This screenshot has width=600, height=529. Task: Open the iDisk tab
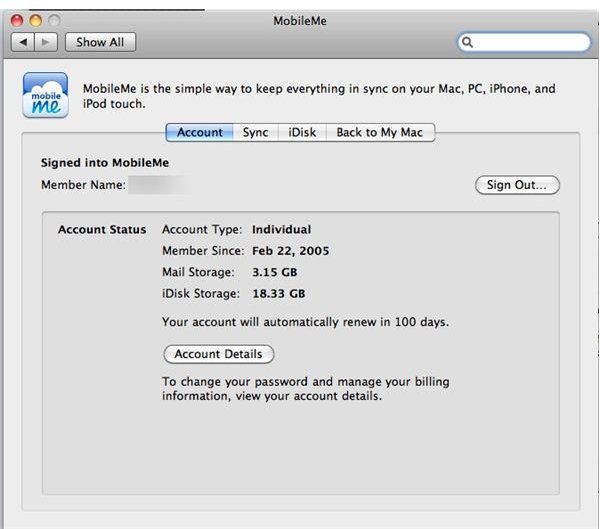[x=302, y=132]
